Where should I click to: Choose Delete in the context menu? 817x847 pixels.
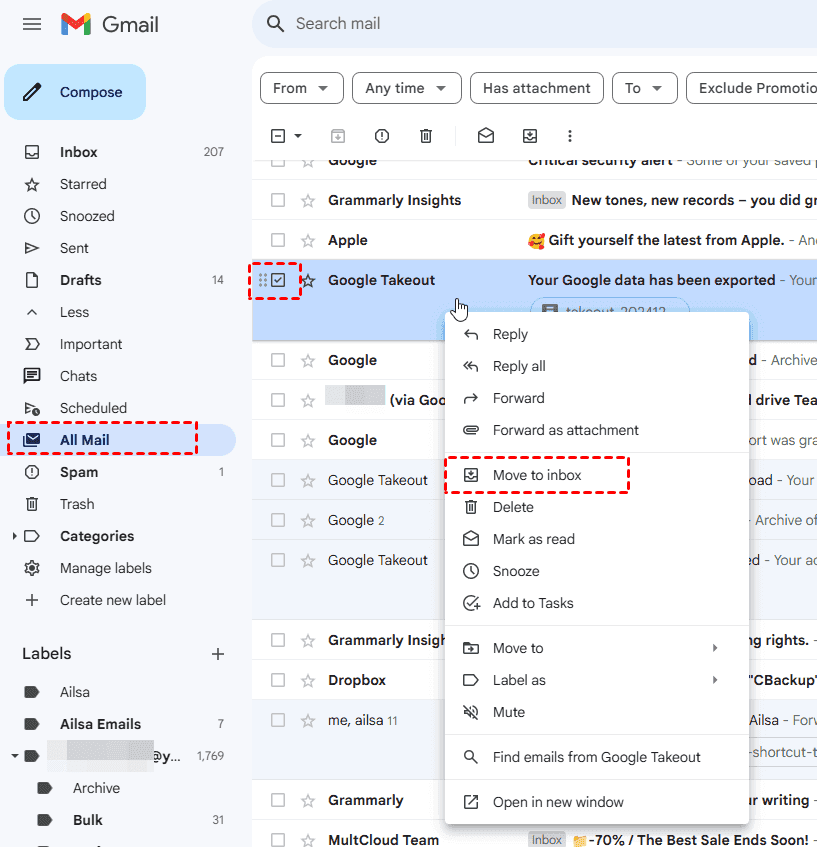597,507
